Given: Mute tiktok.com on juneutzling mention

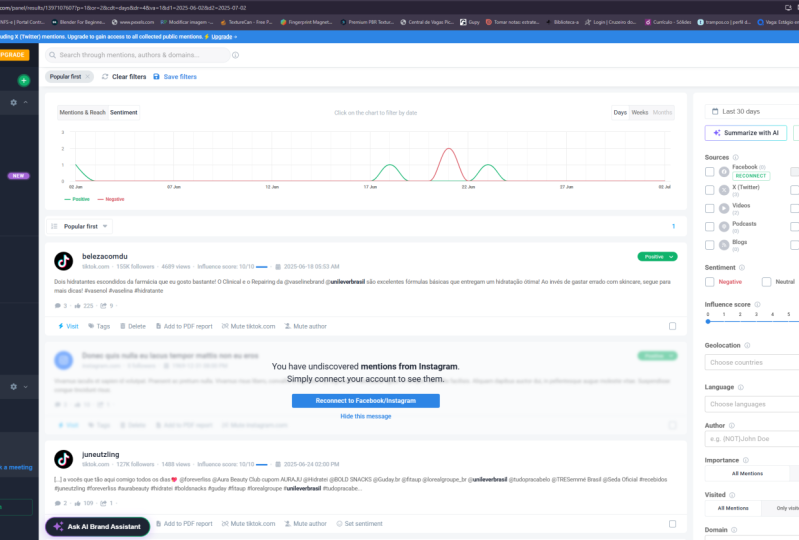Looking at the screenshot, I should [249, 524].
